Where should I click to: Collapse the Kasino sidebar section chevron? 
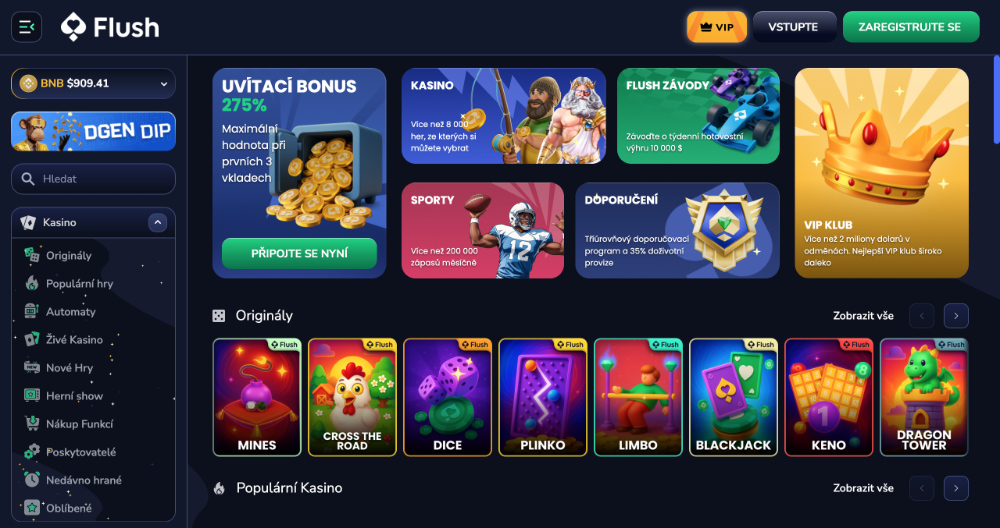[x=158, y=223]
